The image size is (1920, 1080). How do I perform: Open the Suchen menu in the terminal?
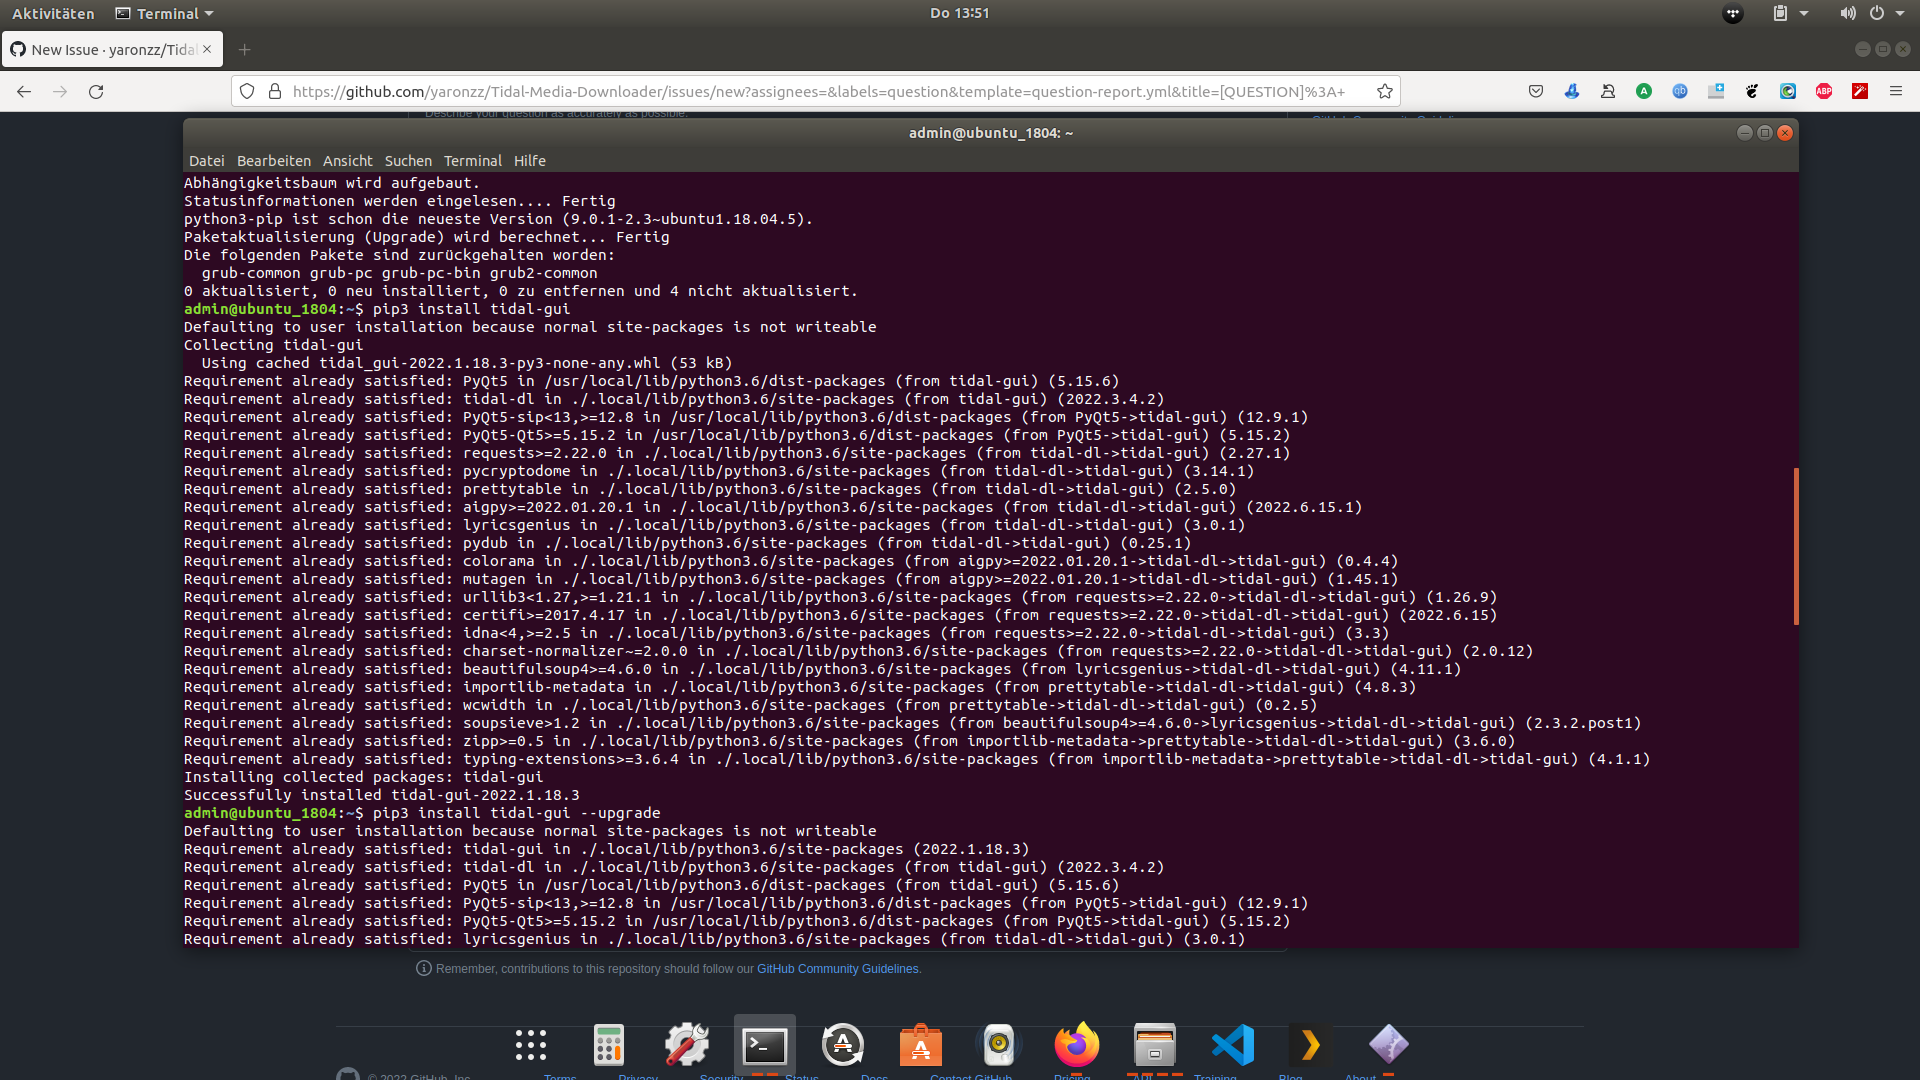point(408,160)
